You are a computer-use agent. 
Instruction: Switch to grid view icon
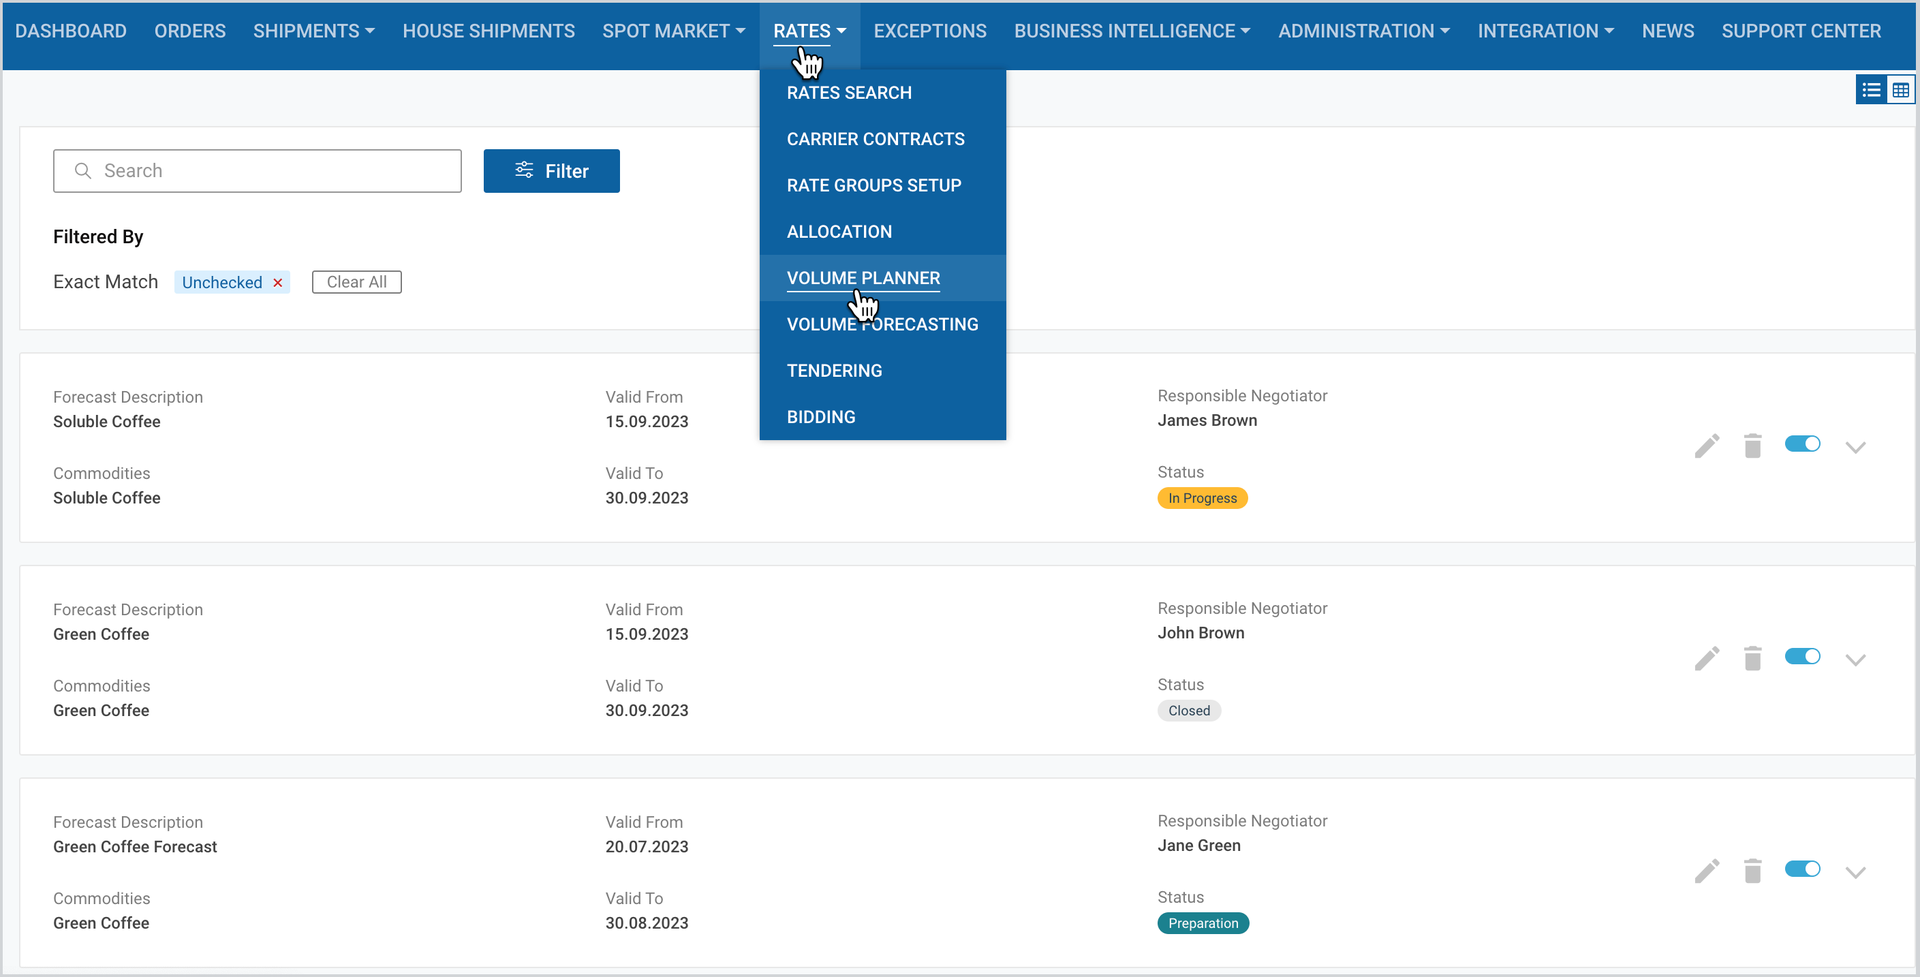point(1901,90)
